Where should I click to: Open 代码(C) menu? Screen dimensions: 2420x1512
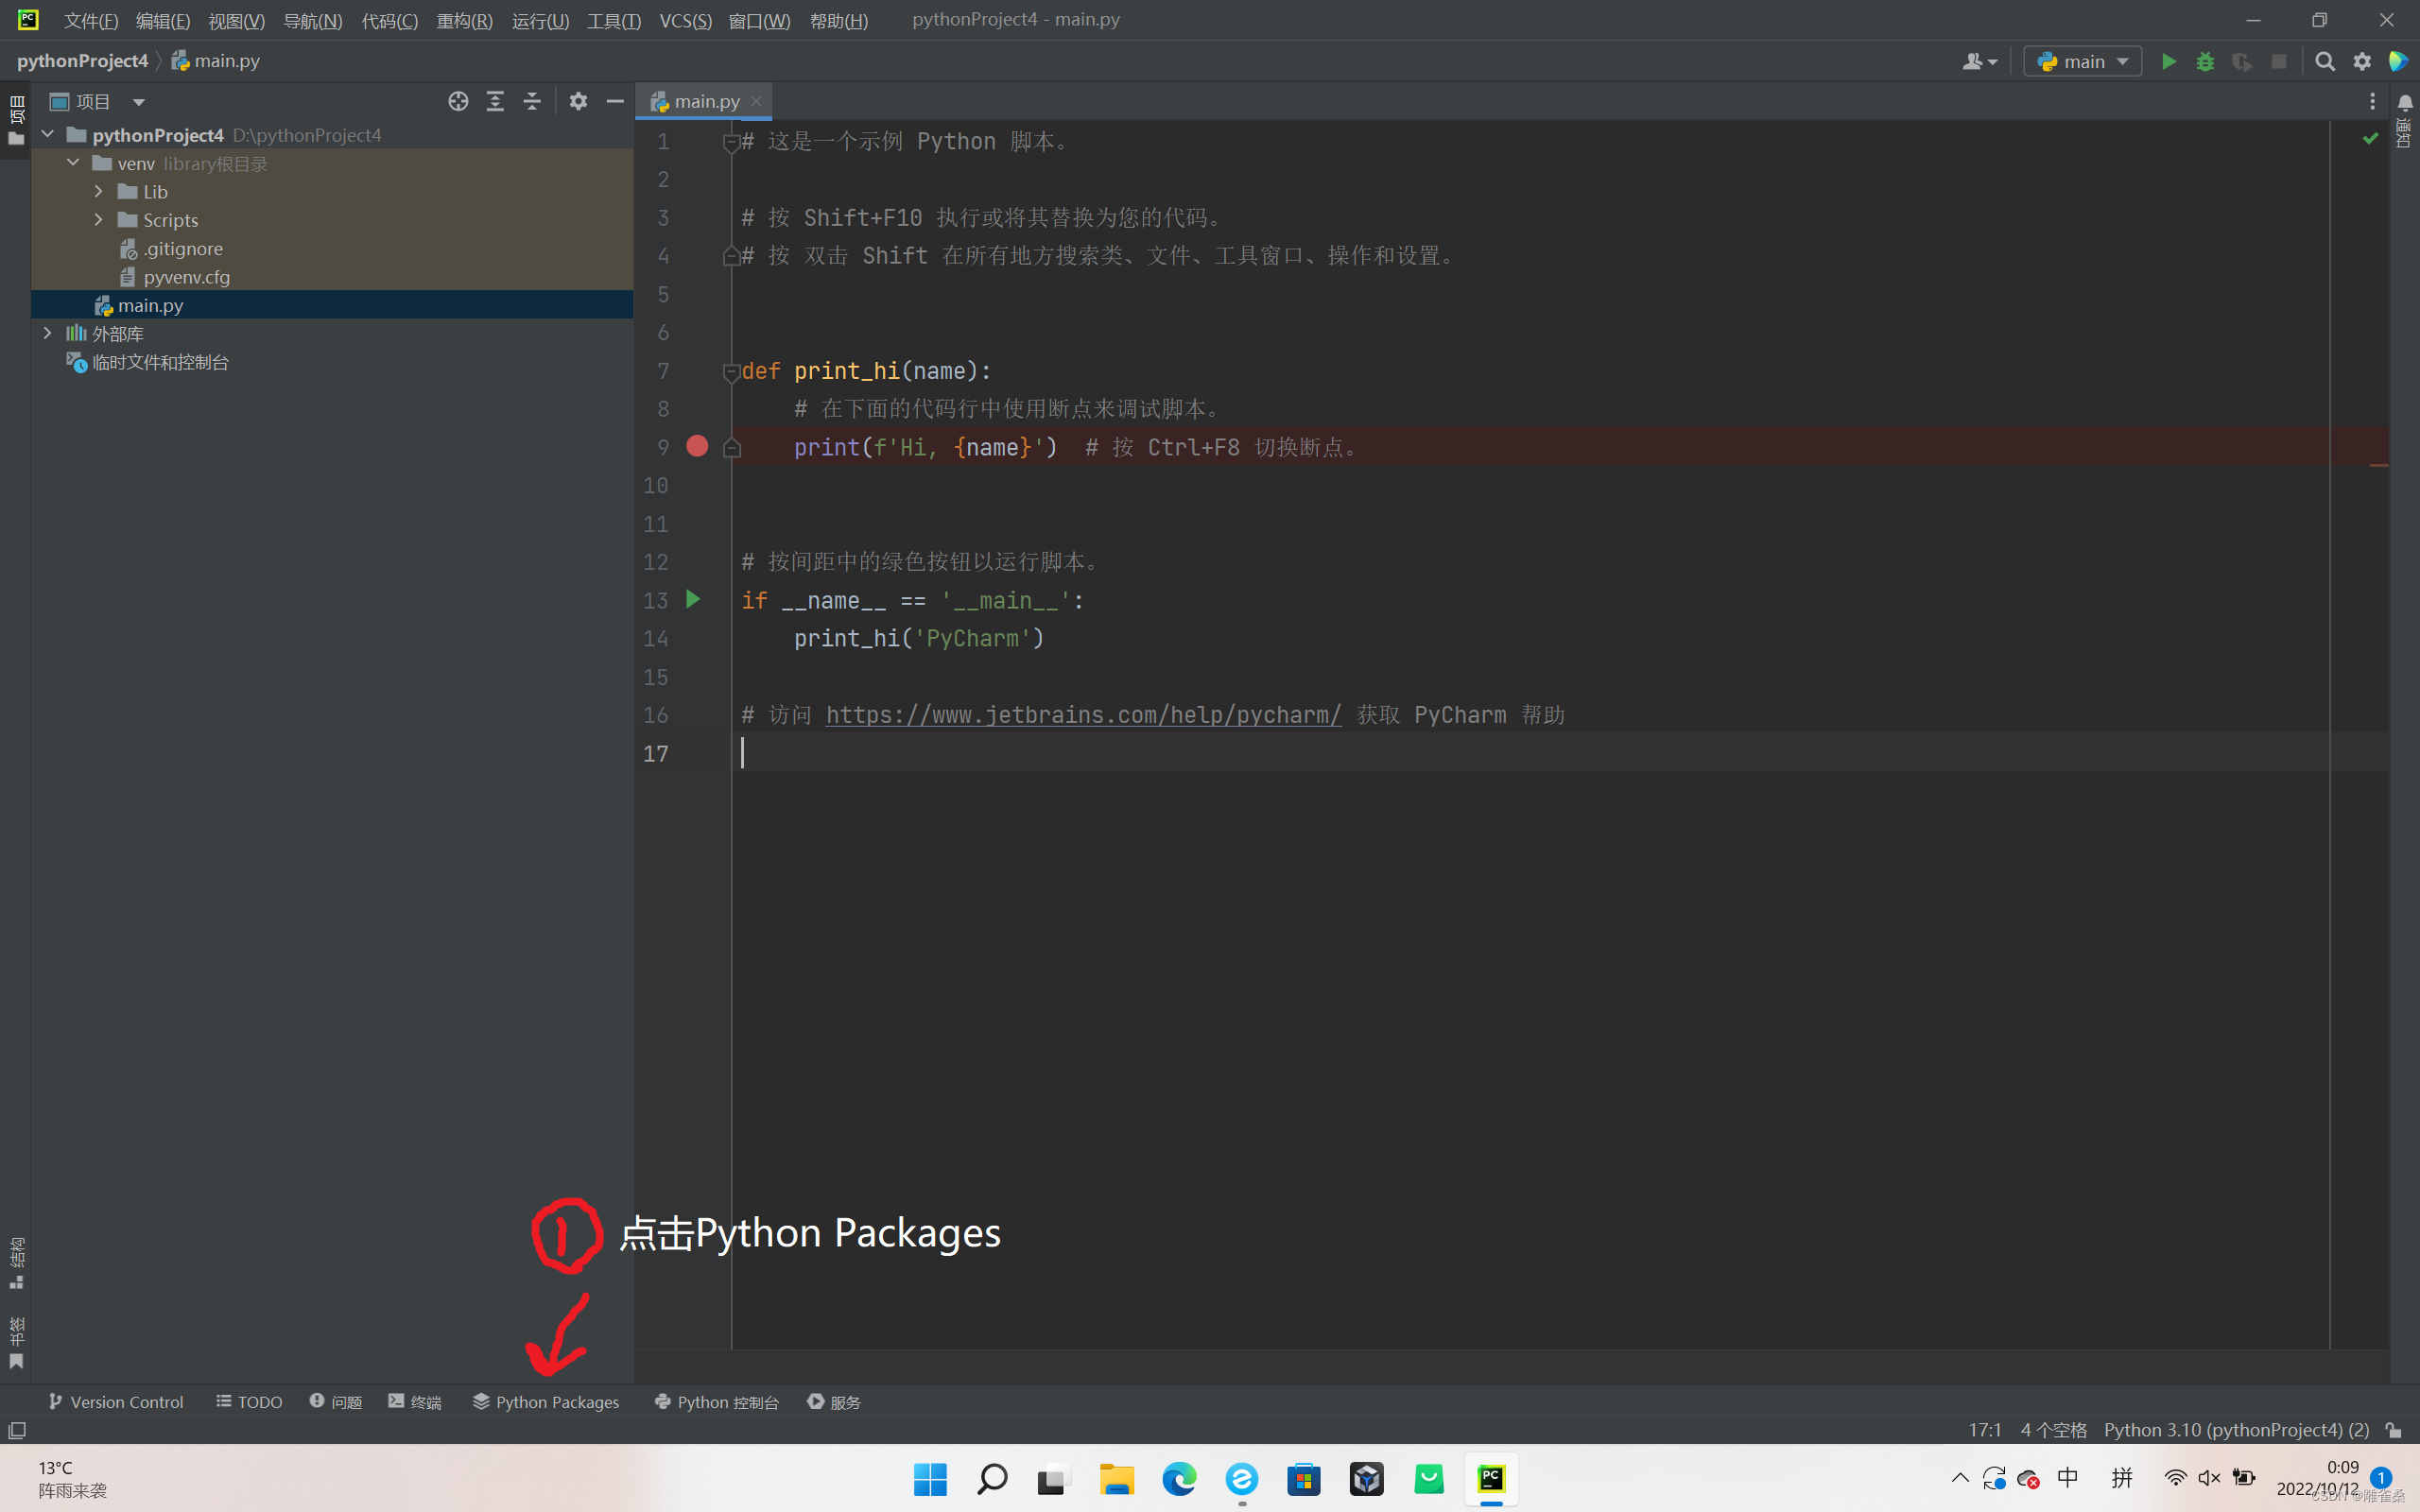click(x=389, y=20)
